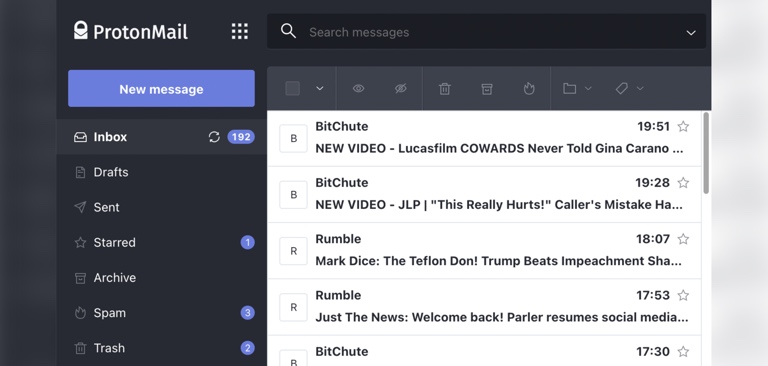
Task: Open the Drafts folder
Action: point(162,172)
